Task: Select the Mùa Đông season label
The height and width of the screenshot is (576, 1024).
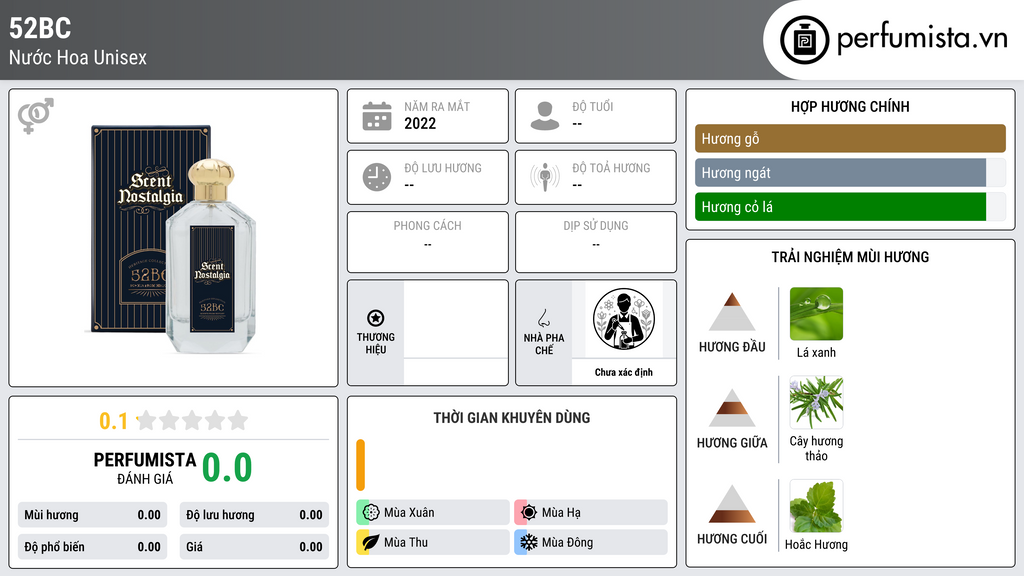Action: point(568,542)
